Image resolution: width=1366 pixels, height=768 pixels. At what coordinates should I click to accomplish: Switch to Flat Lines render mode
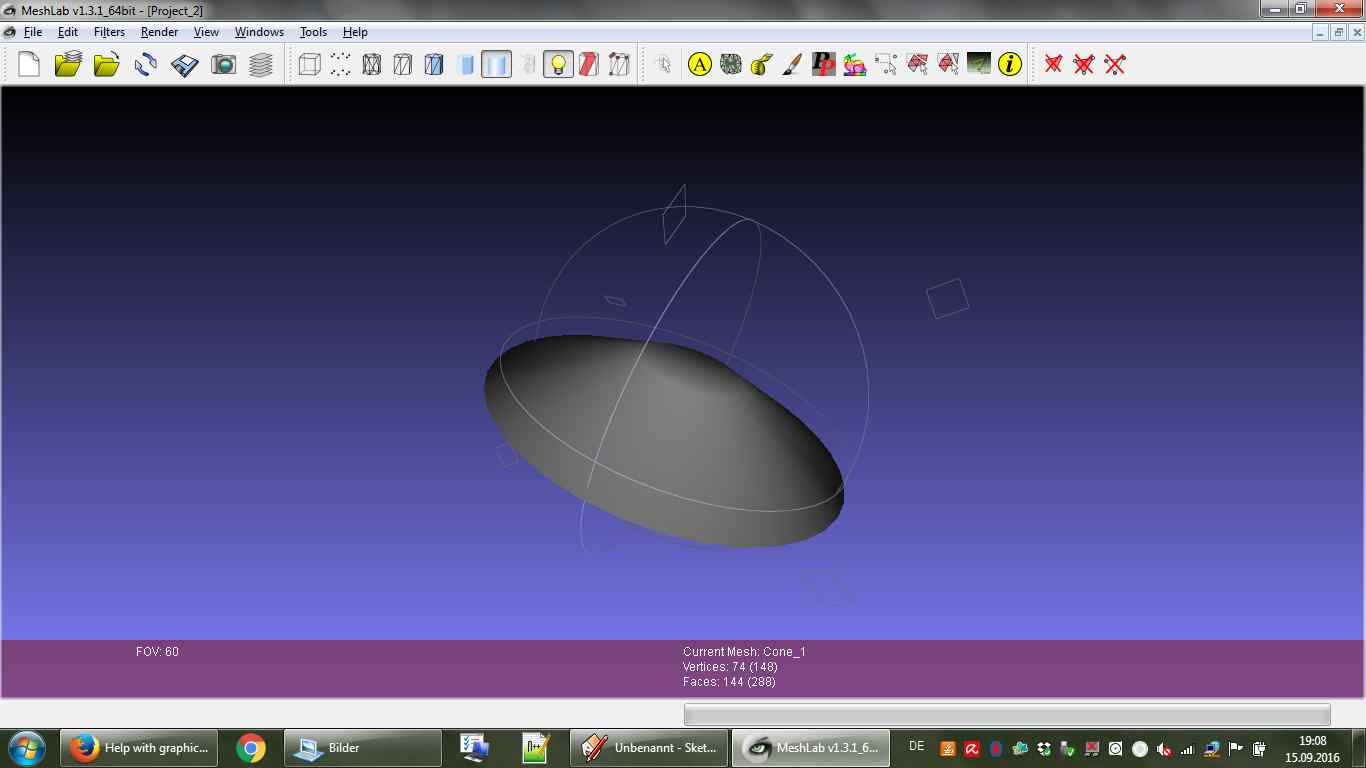pos(434,65)
